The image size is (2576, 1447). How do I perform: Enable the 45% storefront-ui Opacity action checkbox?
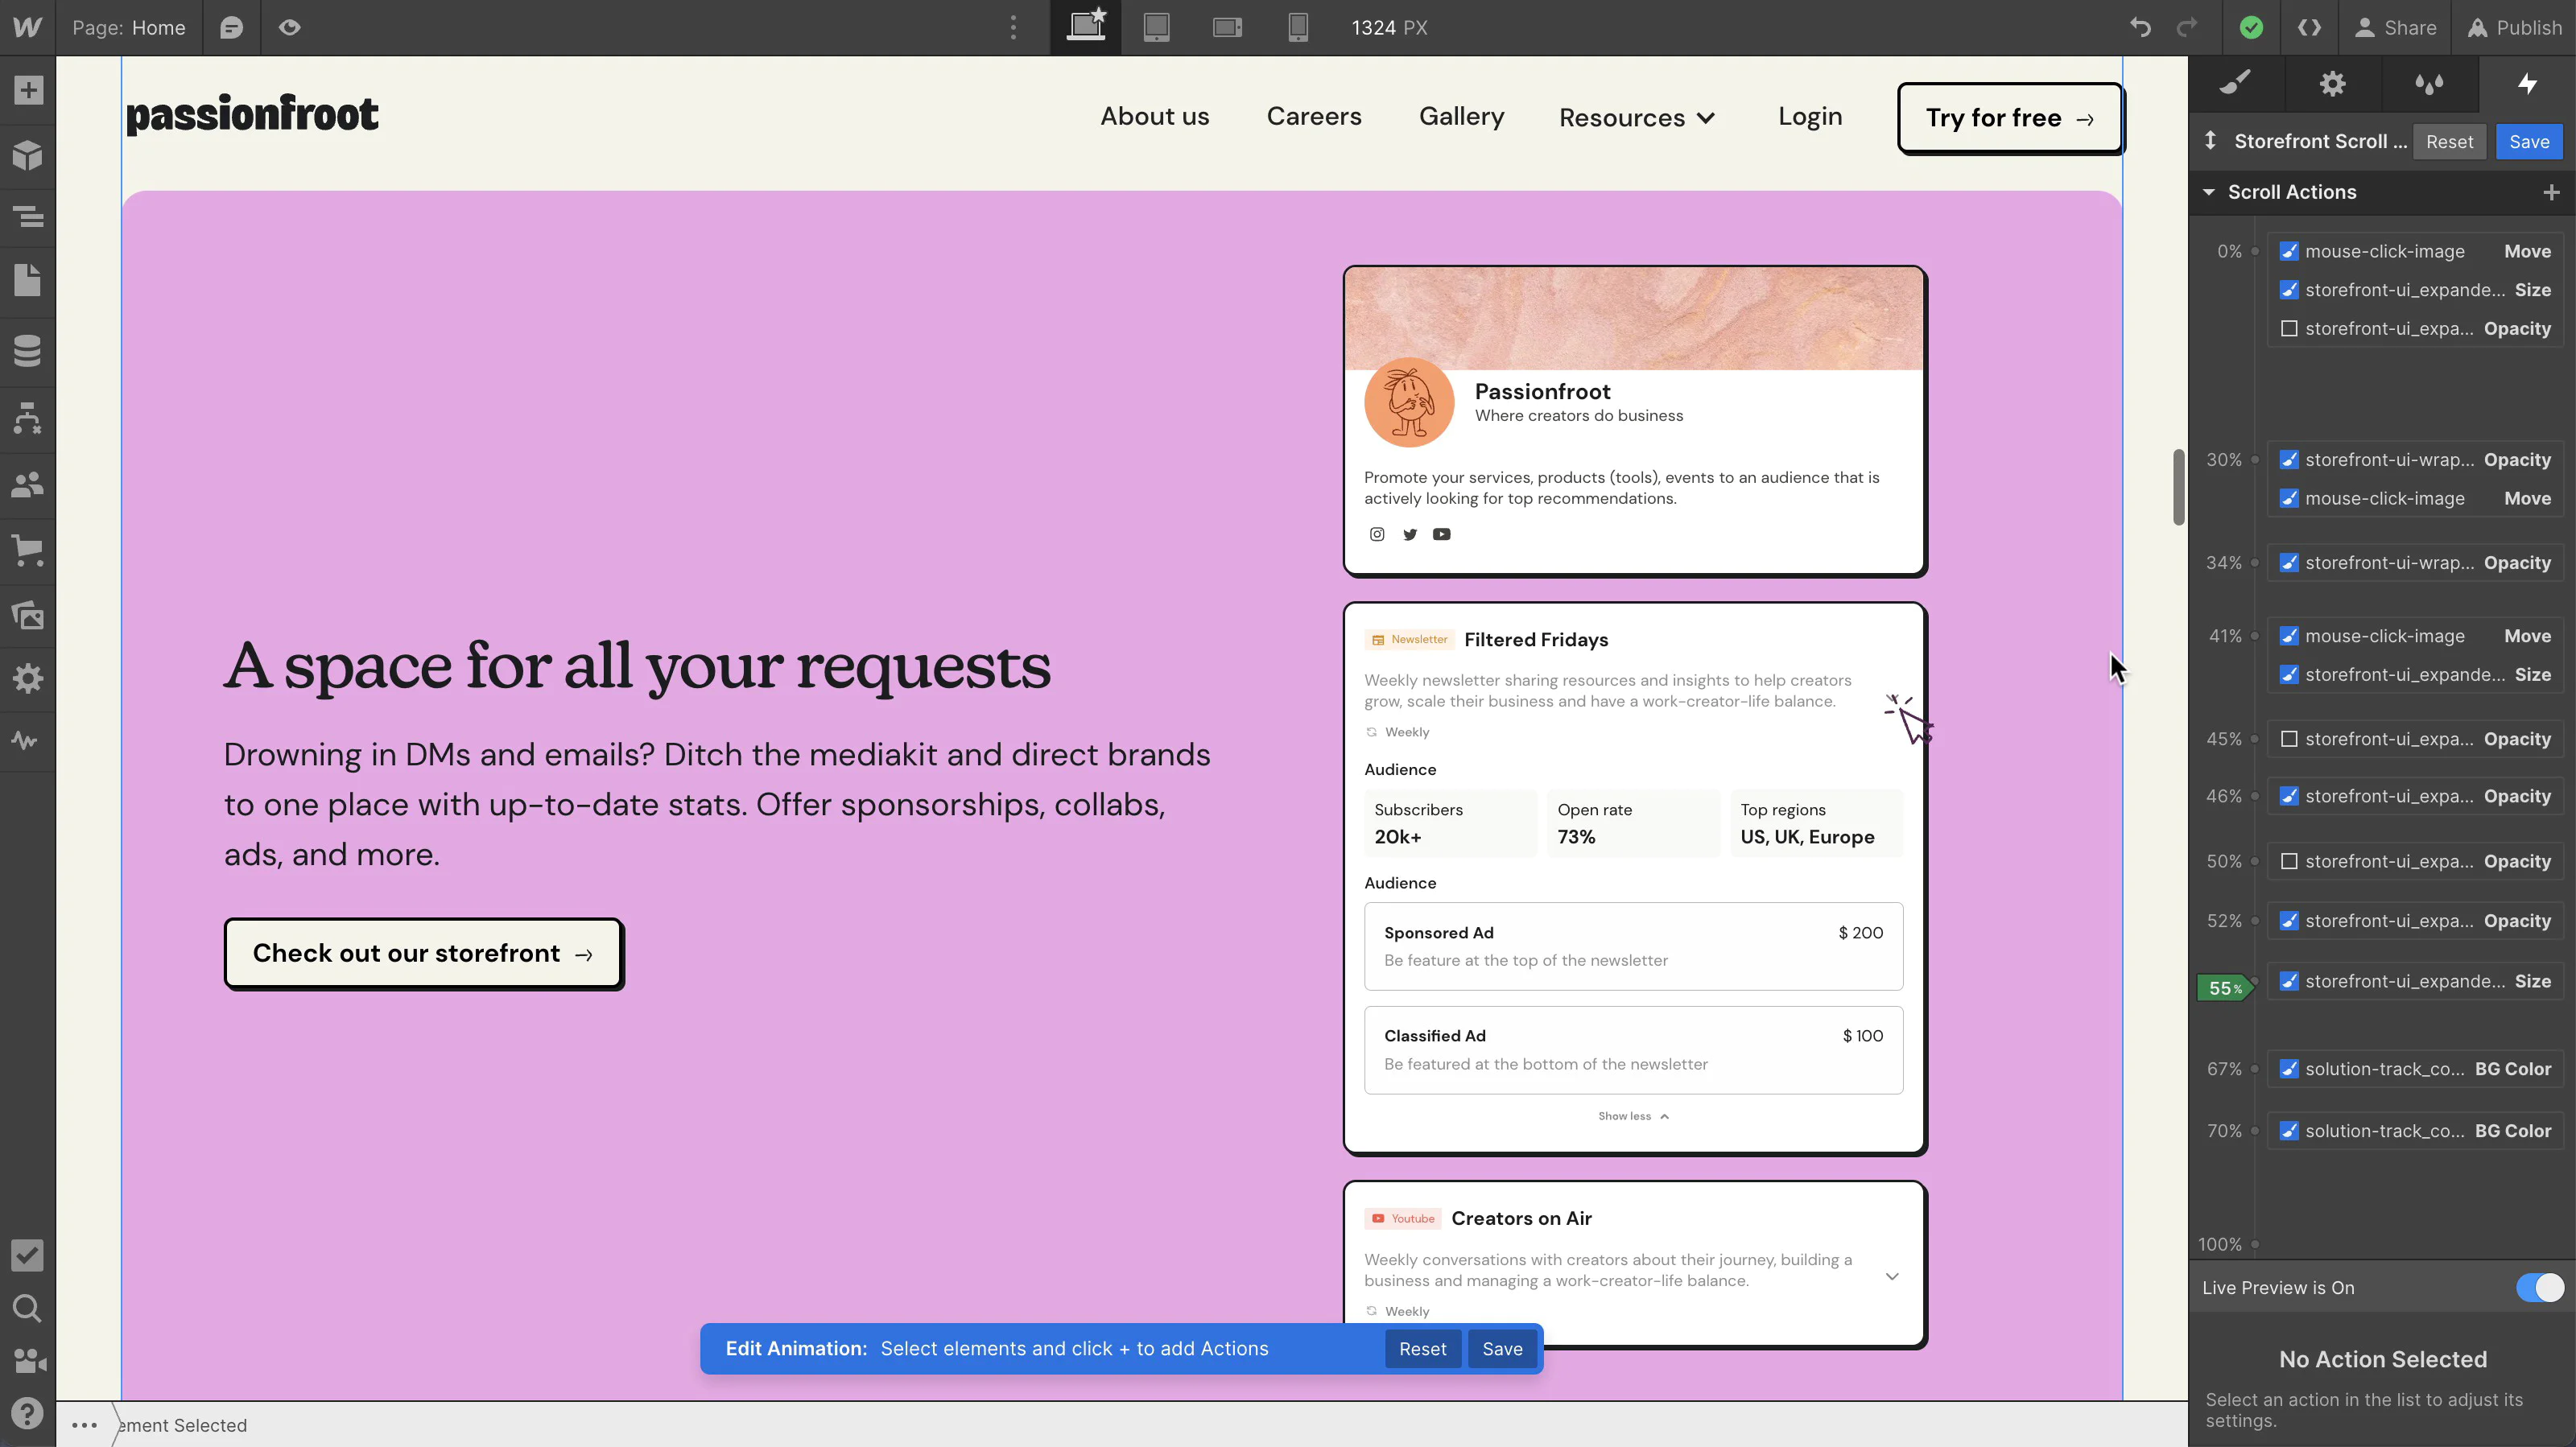pyautogui.click(x=2289, y=739)
